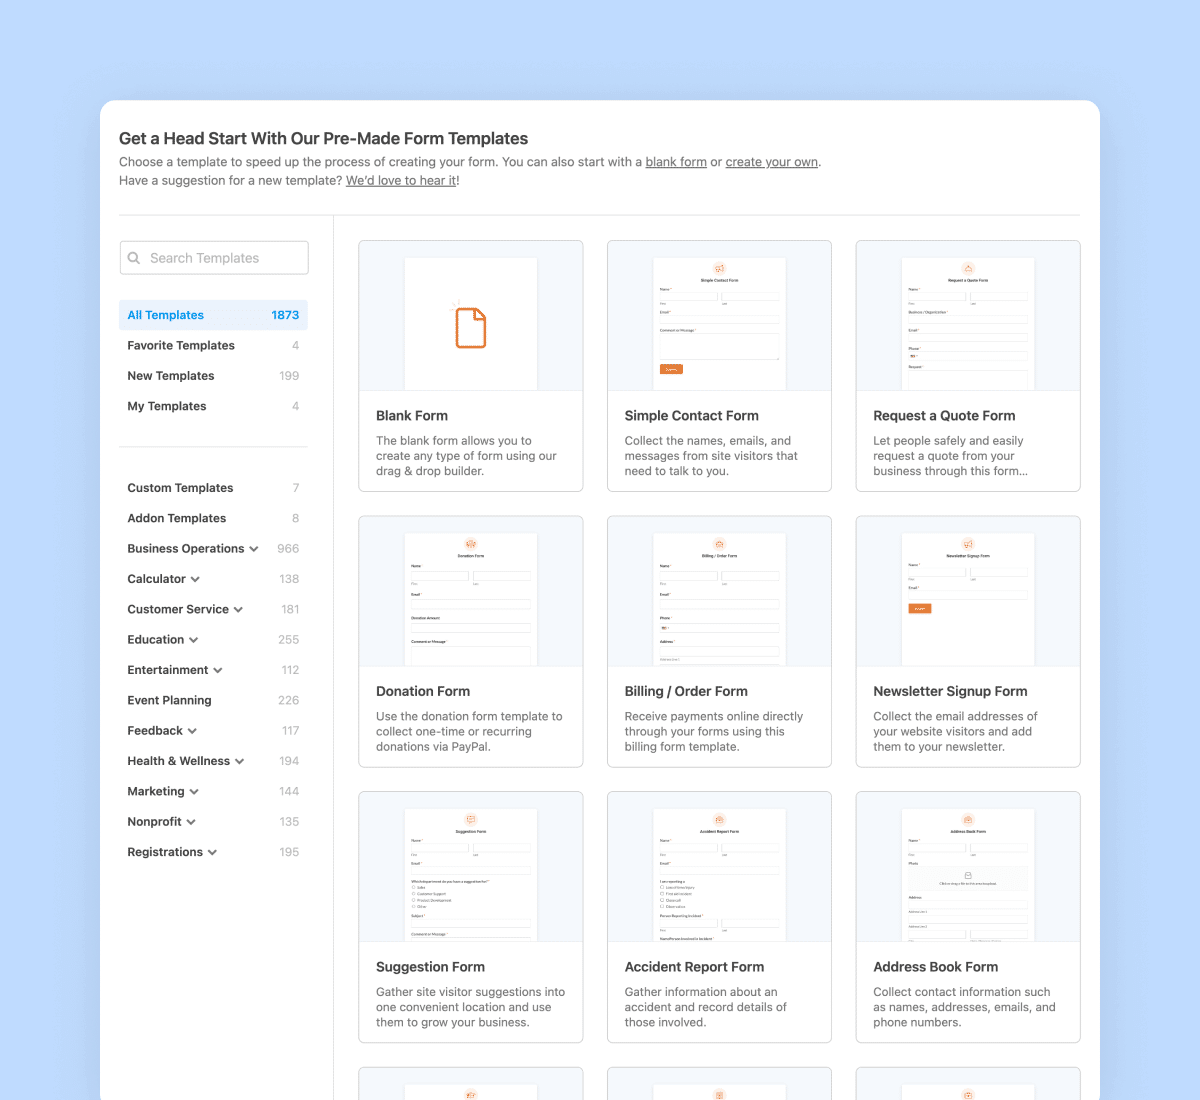This screenshot has width=1200, height=1100.
Task: Open Favorite Templates
Action: coord(181,345)
